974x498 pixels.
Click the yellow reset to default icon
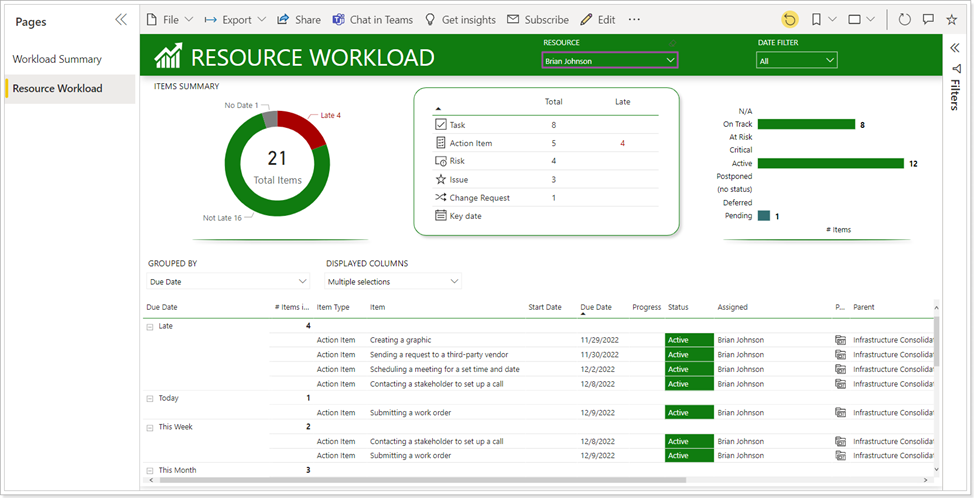pyautogui.click(x=790, y=20)
